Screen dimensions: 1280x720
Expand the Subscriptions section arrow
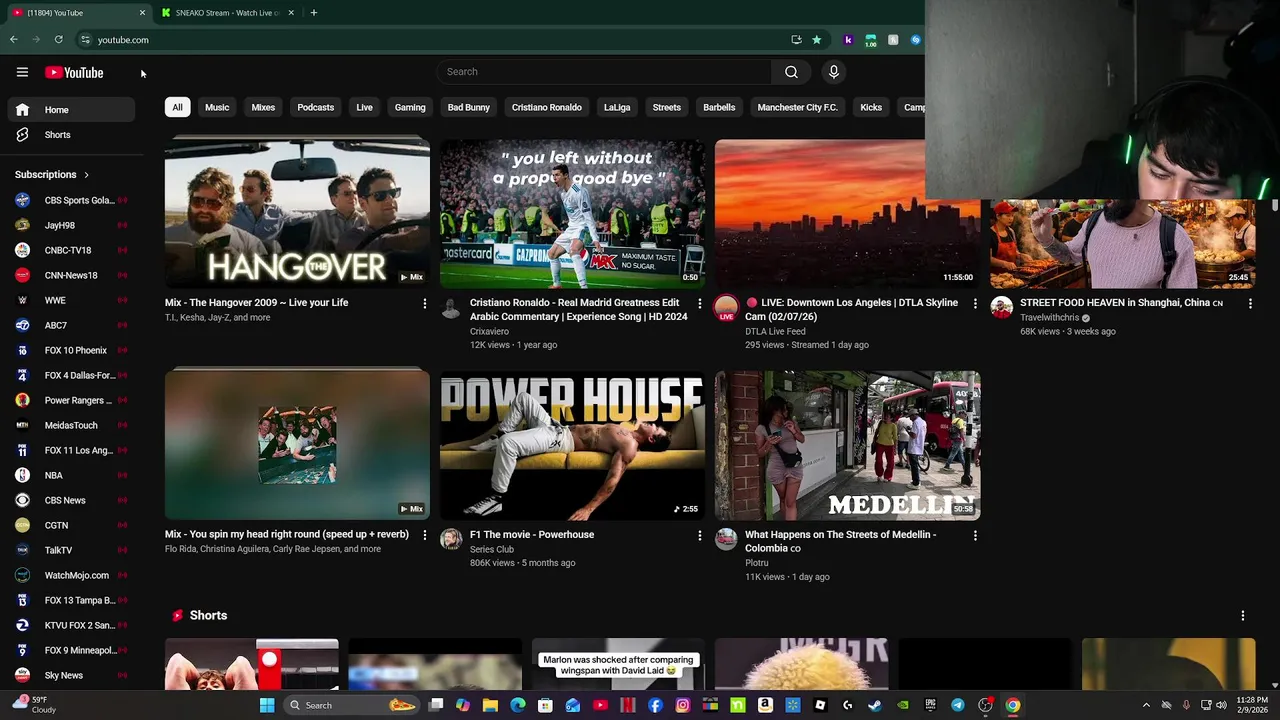tap(86, 175)
